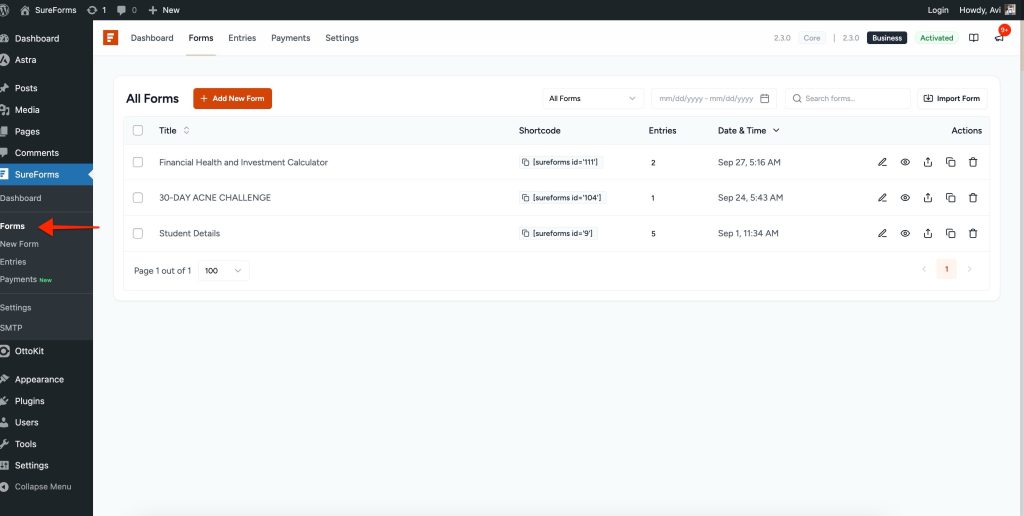Viewport: 1024px width, 516px height.
Task: Switch to the Entries tab in header
Action: point(242,38)
